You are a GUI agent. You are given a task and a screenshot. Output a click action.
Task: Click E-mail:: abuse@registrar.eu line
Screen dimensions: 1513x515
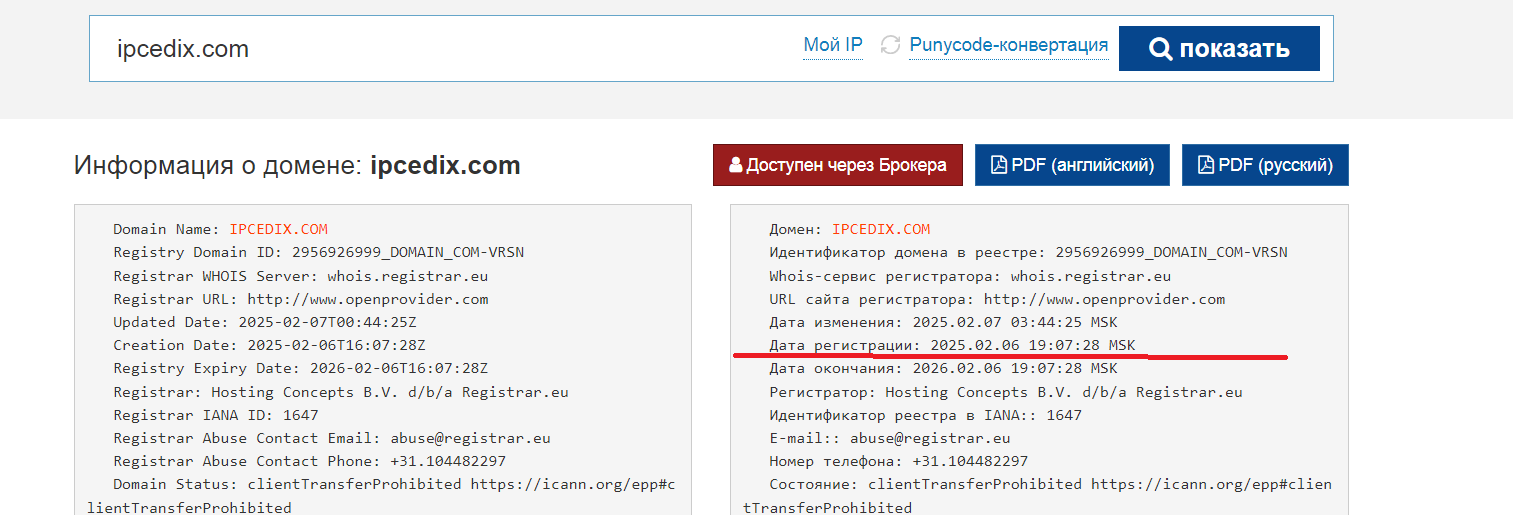click(x=890, y=438)
